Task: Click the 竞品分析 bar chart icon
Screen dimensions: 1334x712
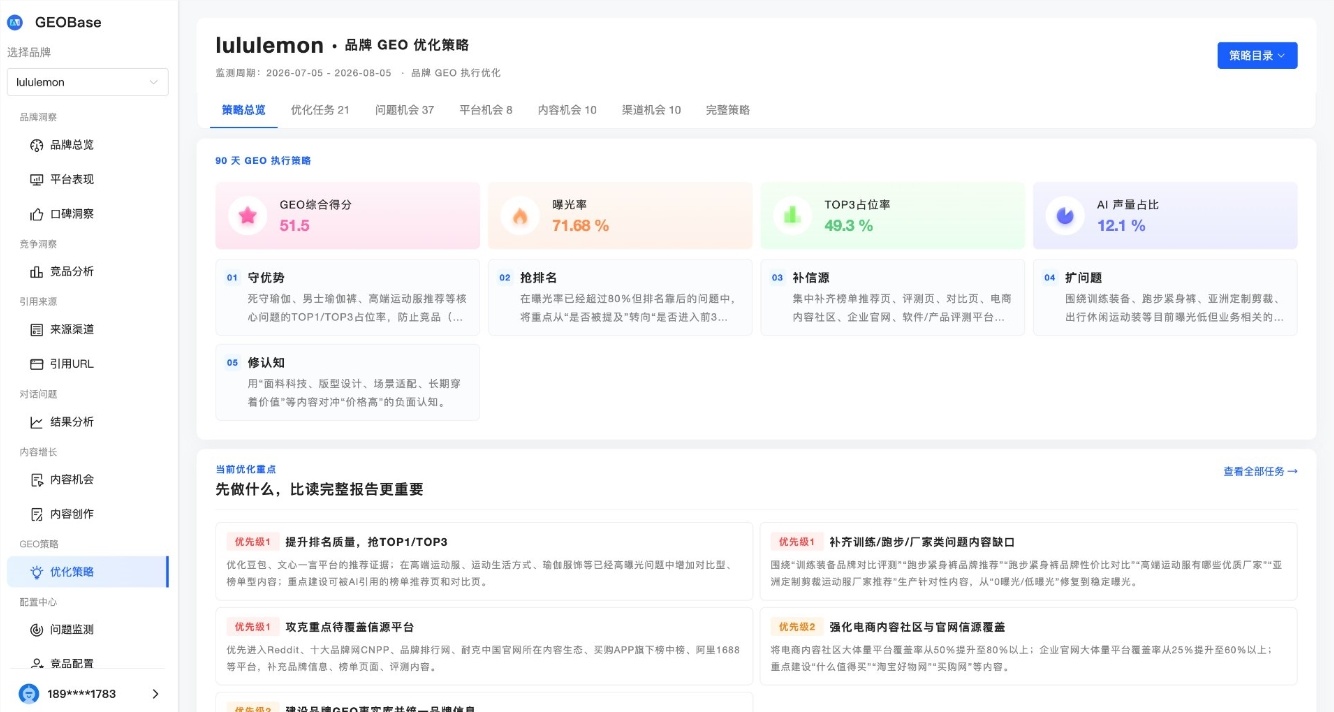Action: click(x=37, y=272)
